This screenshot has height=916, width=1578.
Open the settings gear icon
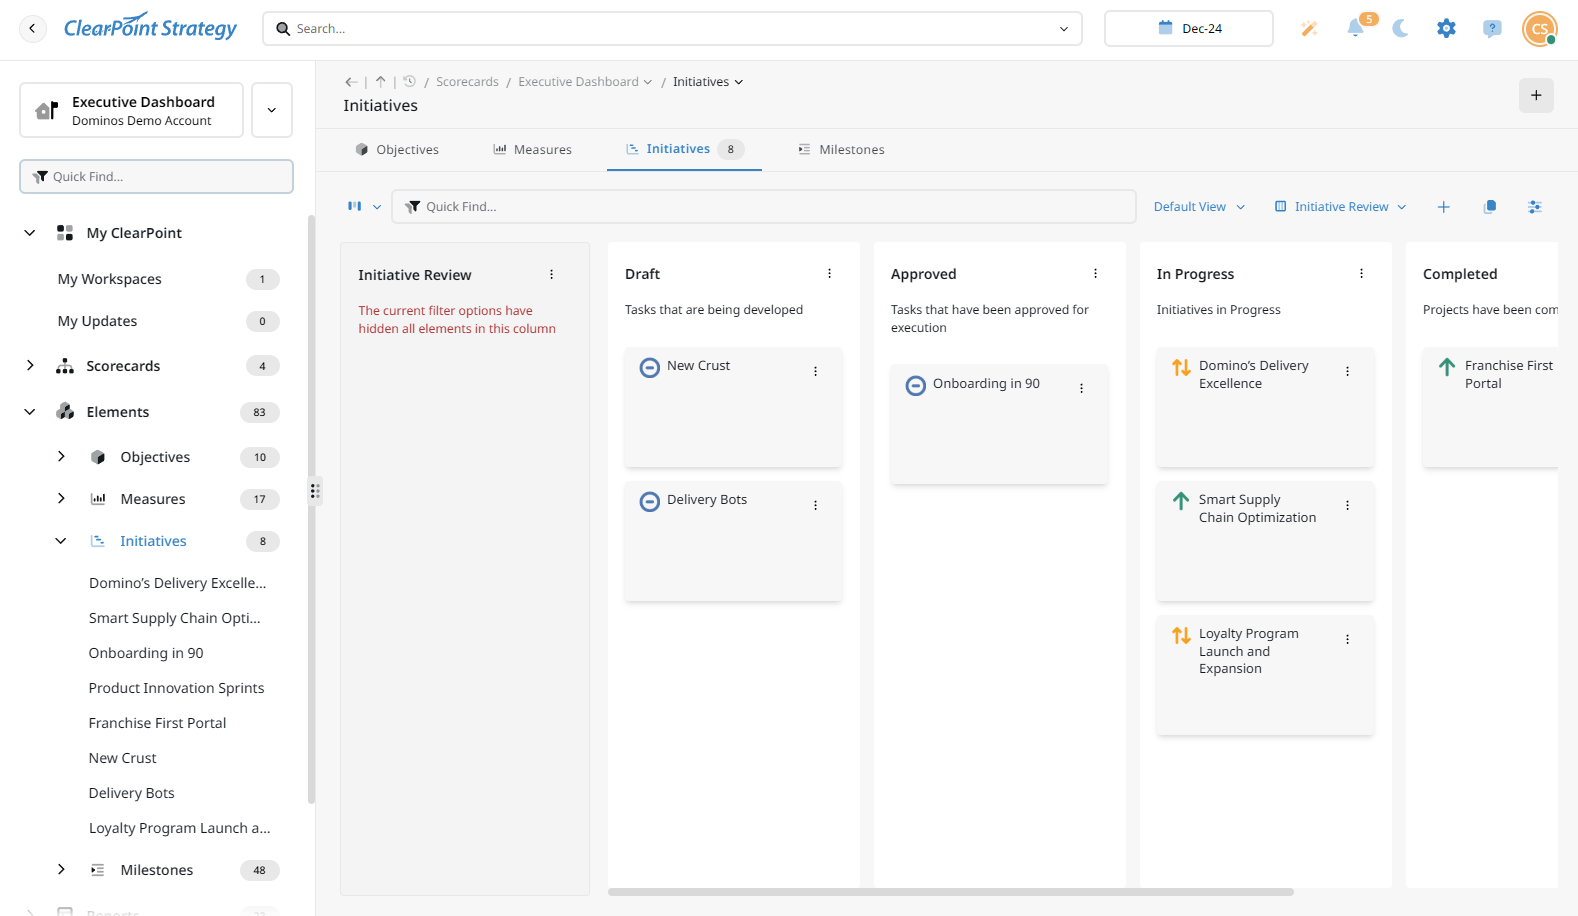(1446, 29)
